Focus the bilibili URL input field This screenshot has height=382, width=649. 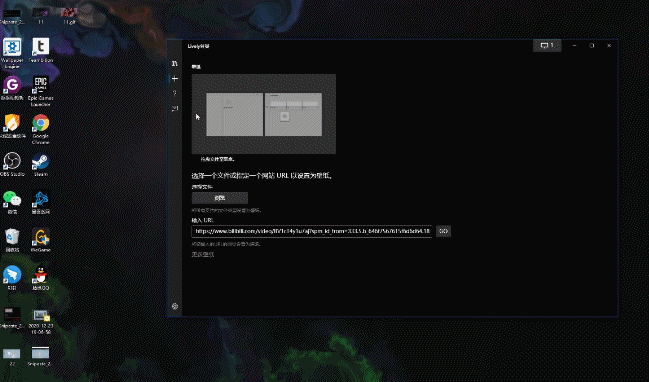312,231
